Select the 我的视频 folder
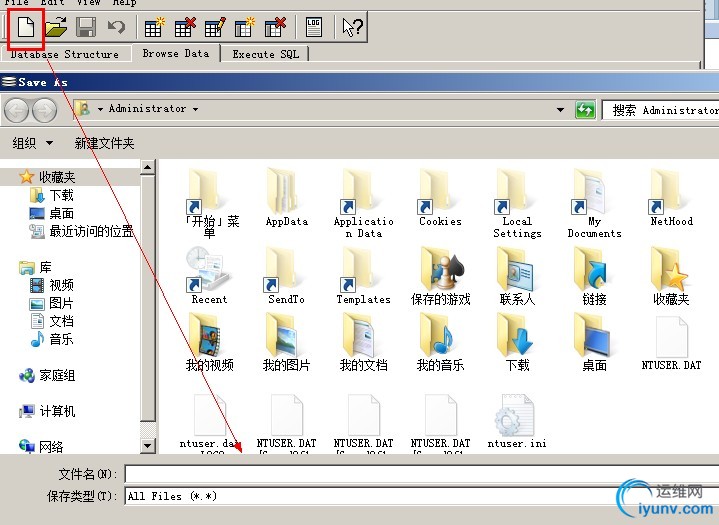Screen dimensions: 719x525 click(210, 342)
